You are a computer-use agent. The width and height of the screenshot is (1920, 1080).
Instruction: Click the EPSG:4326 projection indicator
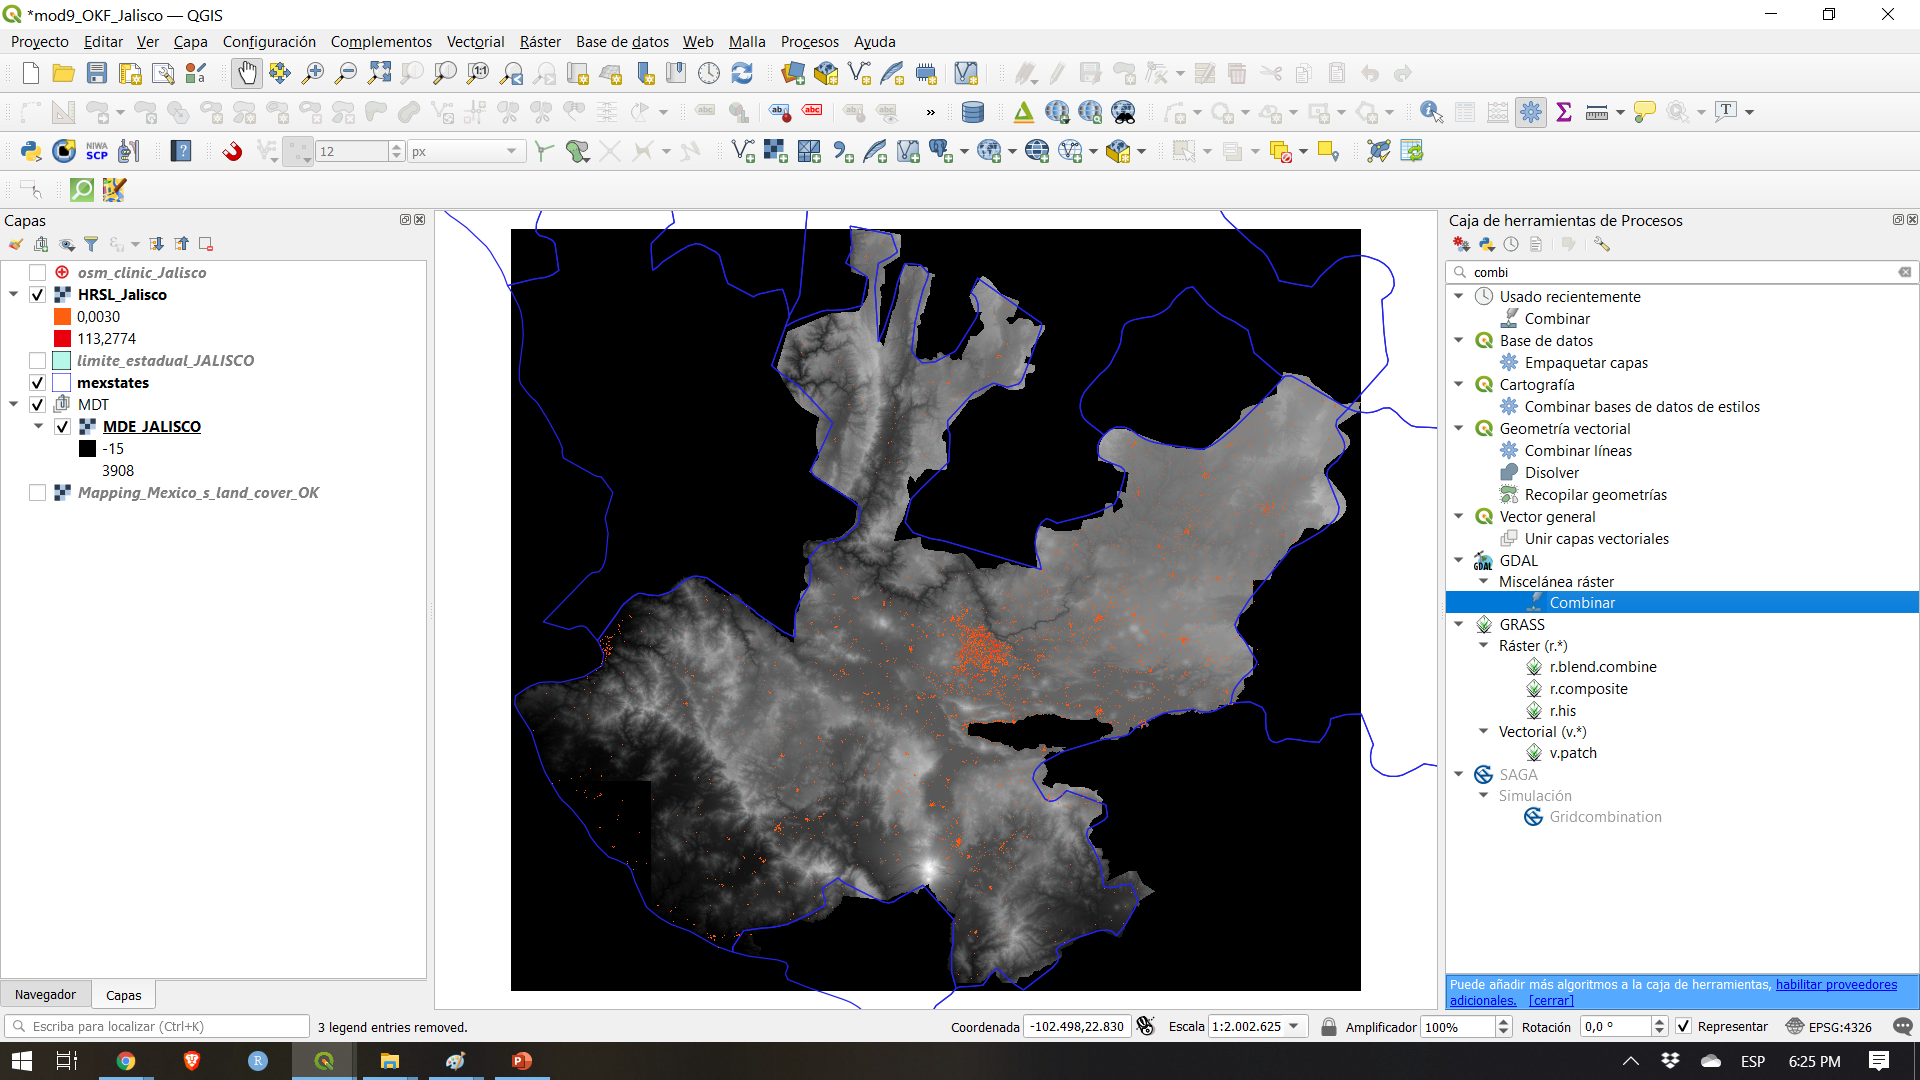(x=1834, y=1027)
